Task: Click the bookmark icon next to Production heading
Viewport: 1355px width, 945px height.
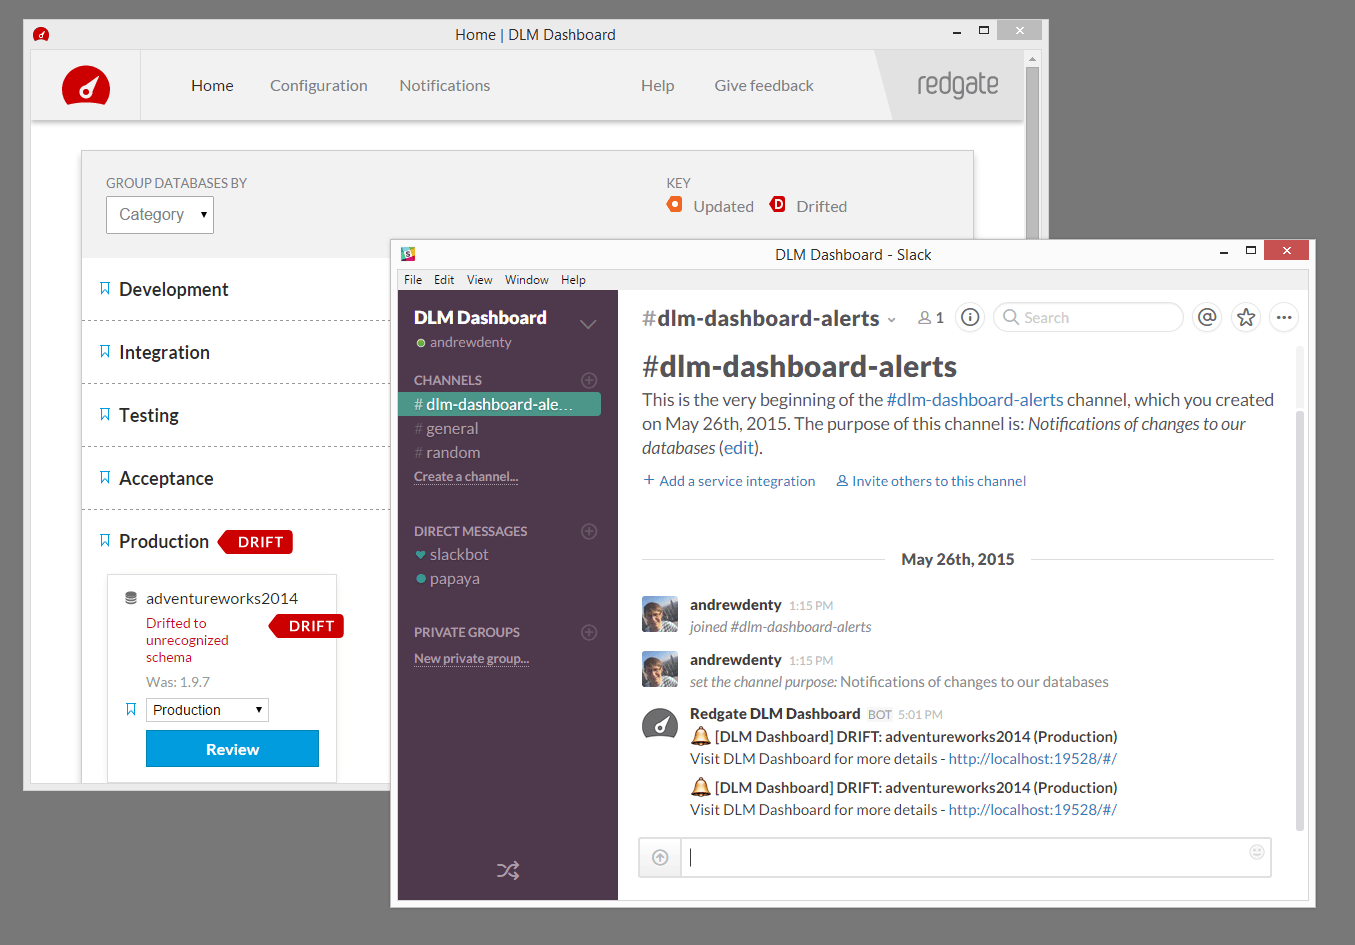Action: click(105, 540)
